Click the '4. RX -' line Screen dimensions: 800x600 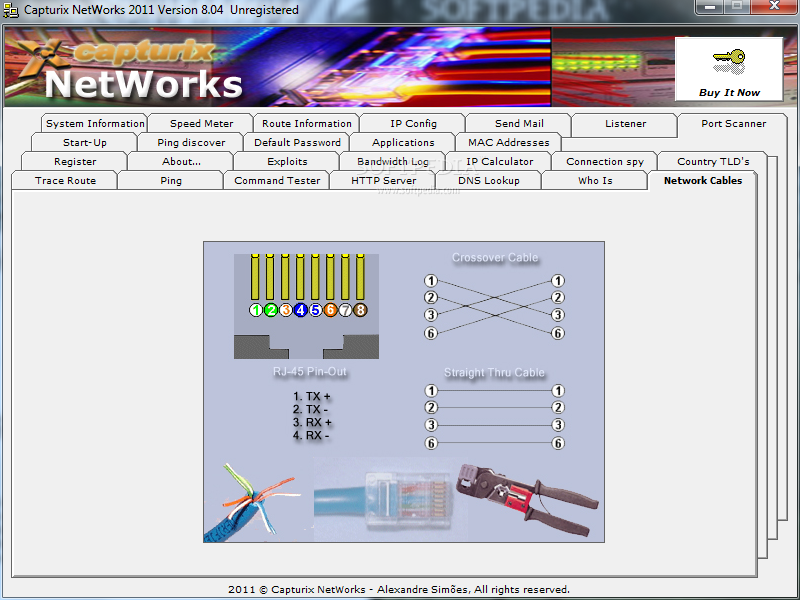coord(311,436)
